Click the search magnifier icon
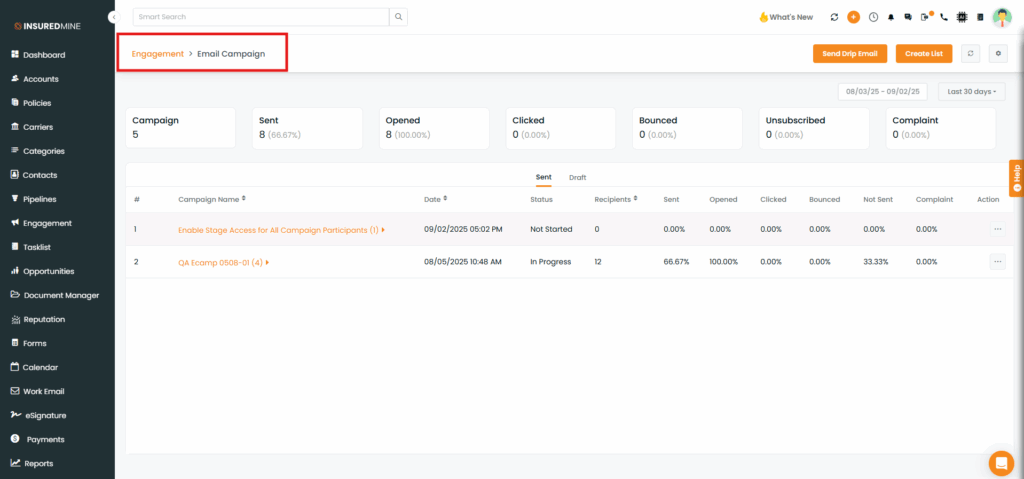The image size is (1024, 479). tap(399, 17)
